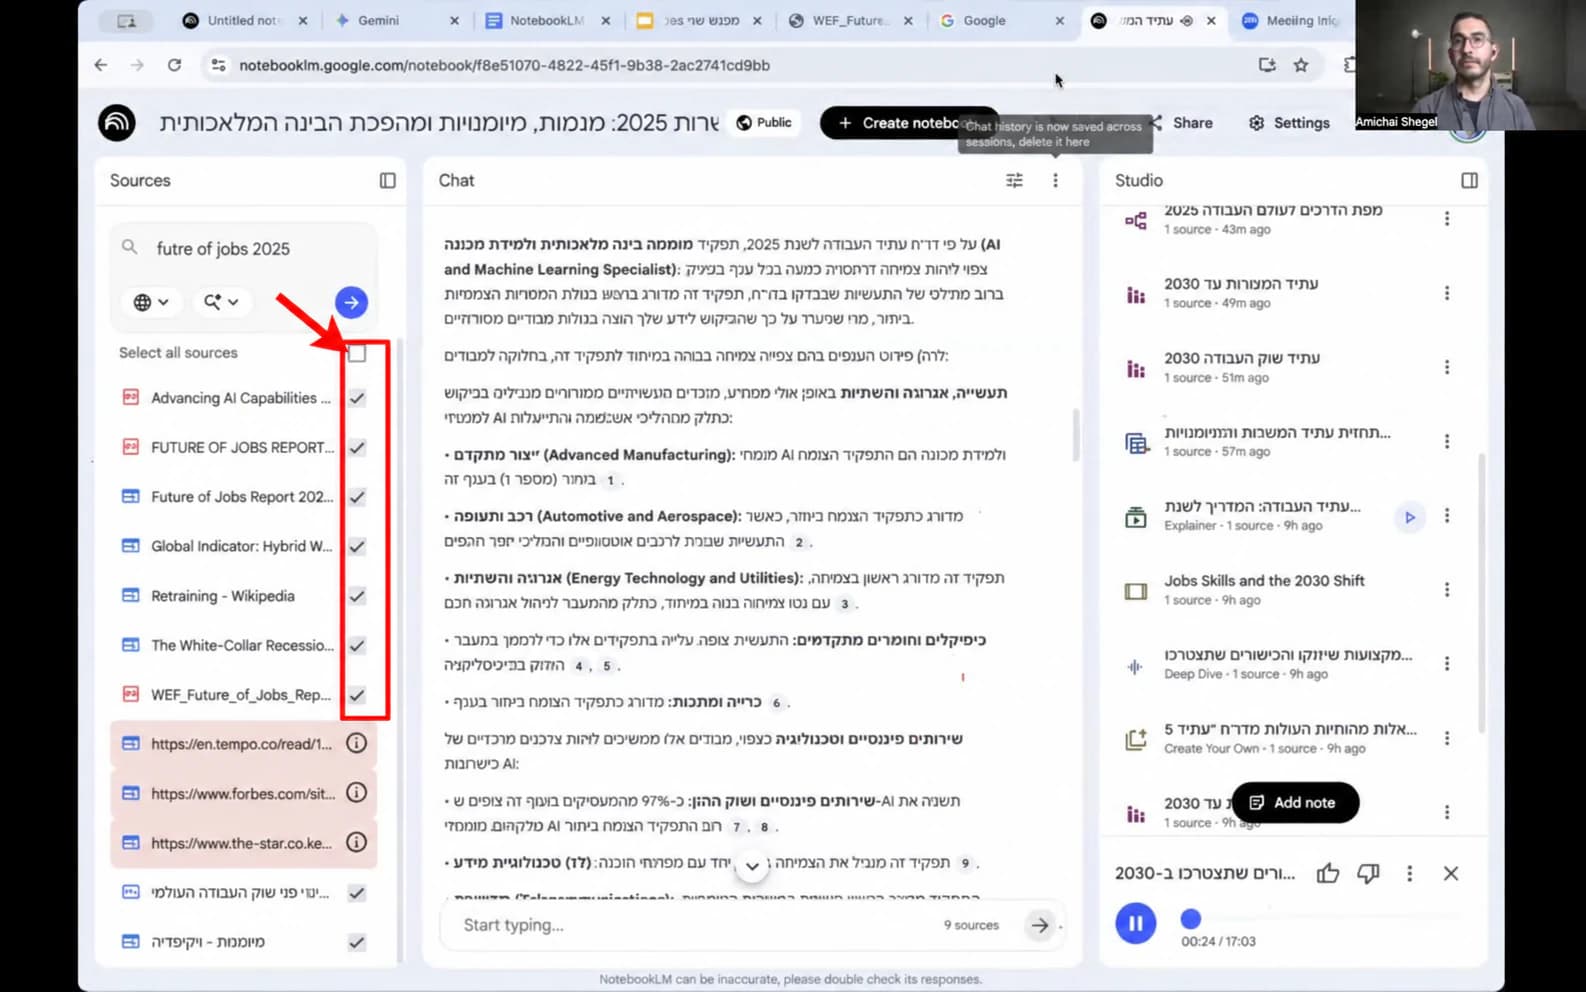Click the Add note button

pyautogui.click(x=1295, y=802)
